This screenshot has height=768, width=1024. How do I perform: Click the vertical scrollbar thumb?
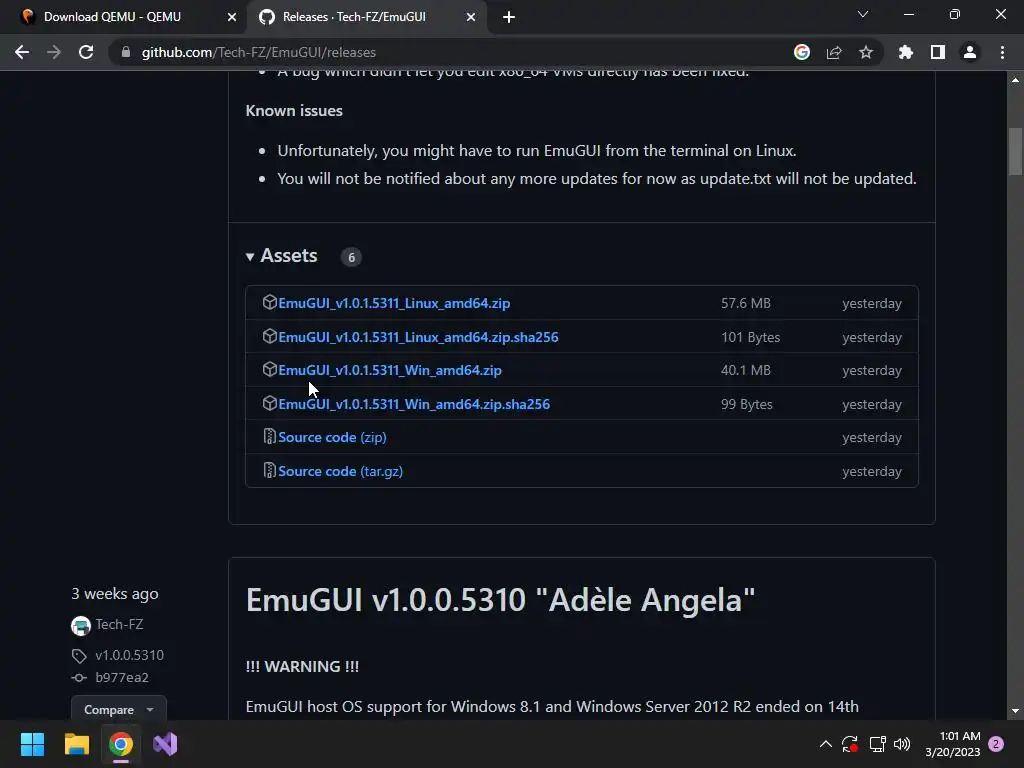tap(1015, 152)
